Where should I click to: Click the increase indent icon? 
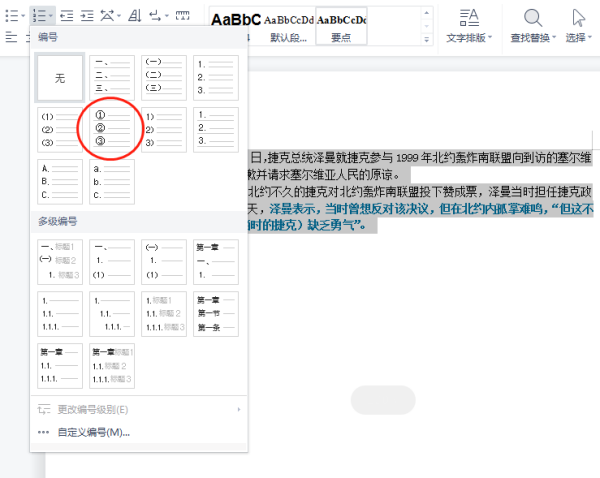(87, 16)
